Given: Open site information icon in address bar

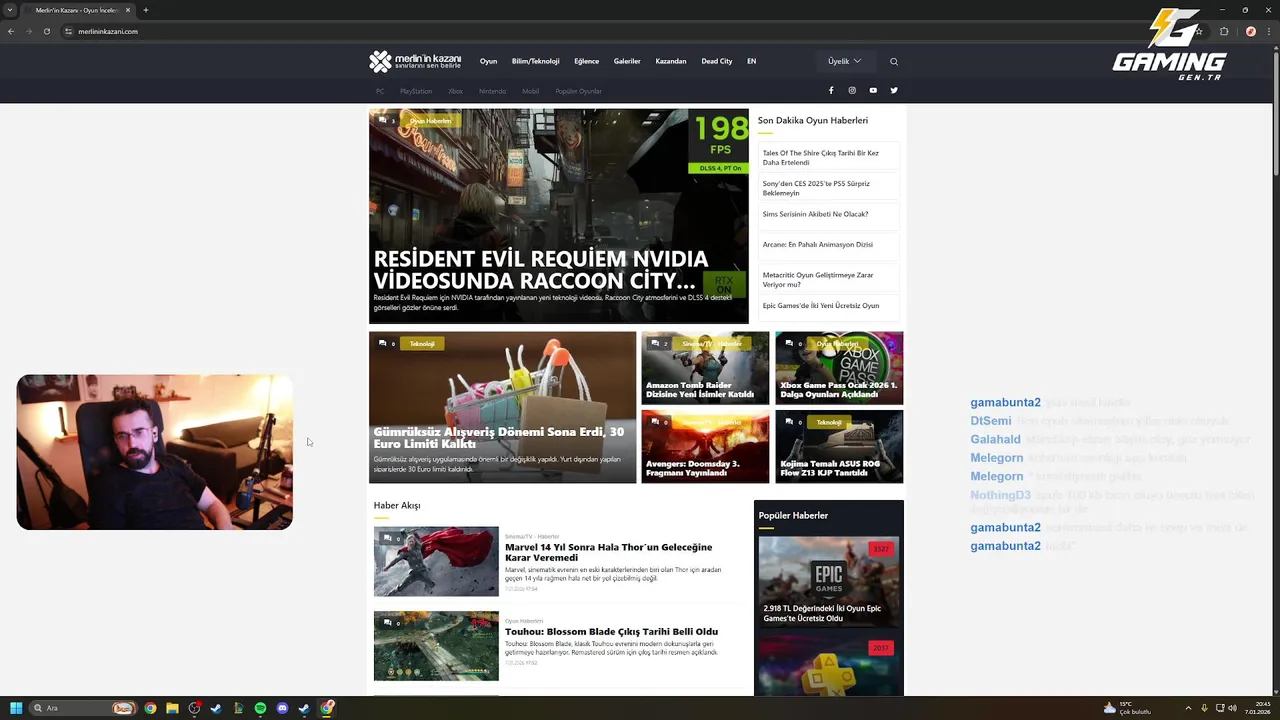Looking at the screenshot, I should point(69,31).
